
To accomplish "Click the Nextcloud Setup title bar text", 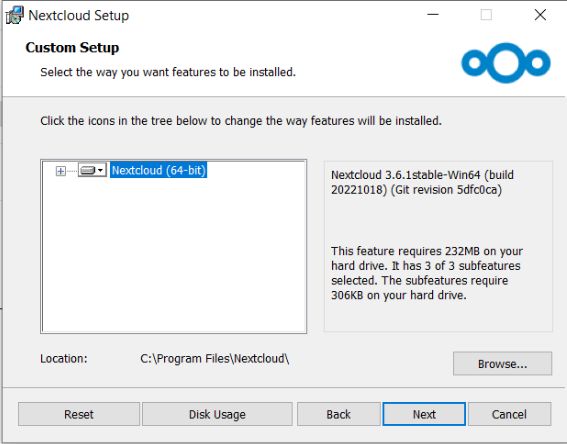I will pos(78,16).
